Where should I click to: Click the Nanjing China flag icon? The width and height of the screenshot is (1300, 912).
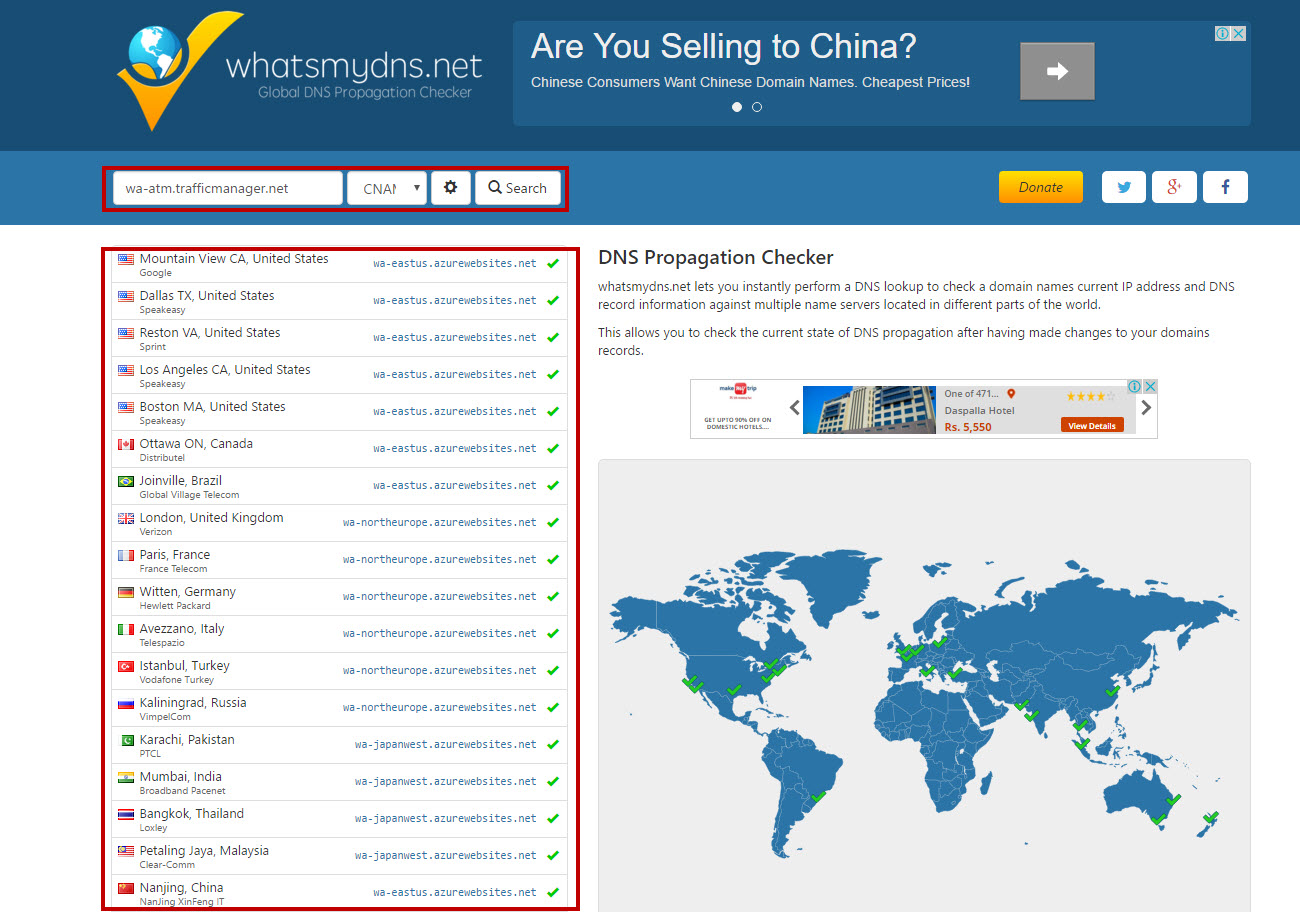point(126,888)
